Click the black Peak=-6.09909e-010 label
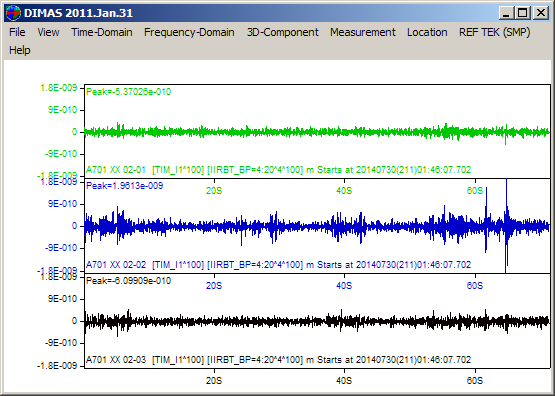The image size is (555, 396). click(x=128, y=281)
